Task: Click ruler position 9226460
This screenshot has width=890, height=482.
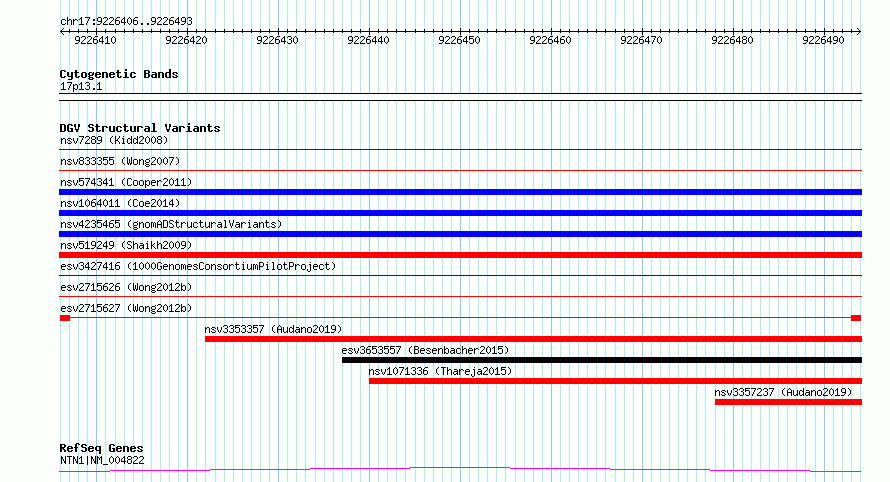Action: pyautogui.click(x=550, y=40)
